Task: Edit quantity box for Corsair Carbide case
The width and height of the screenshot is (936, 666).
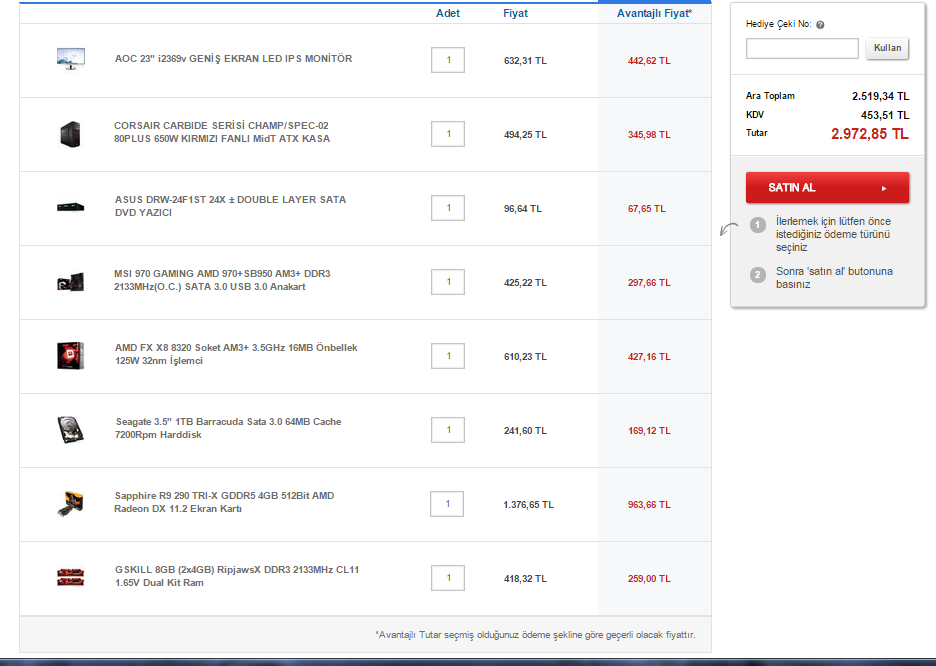Action: (x=448, y=134)
